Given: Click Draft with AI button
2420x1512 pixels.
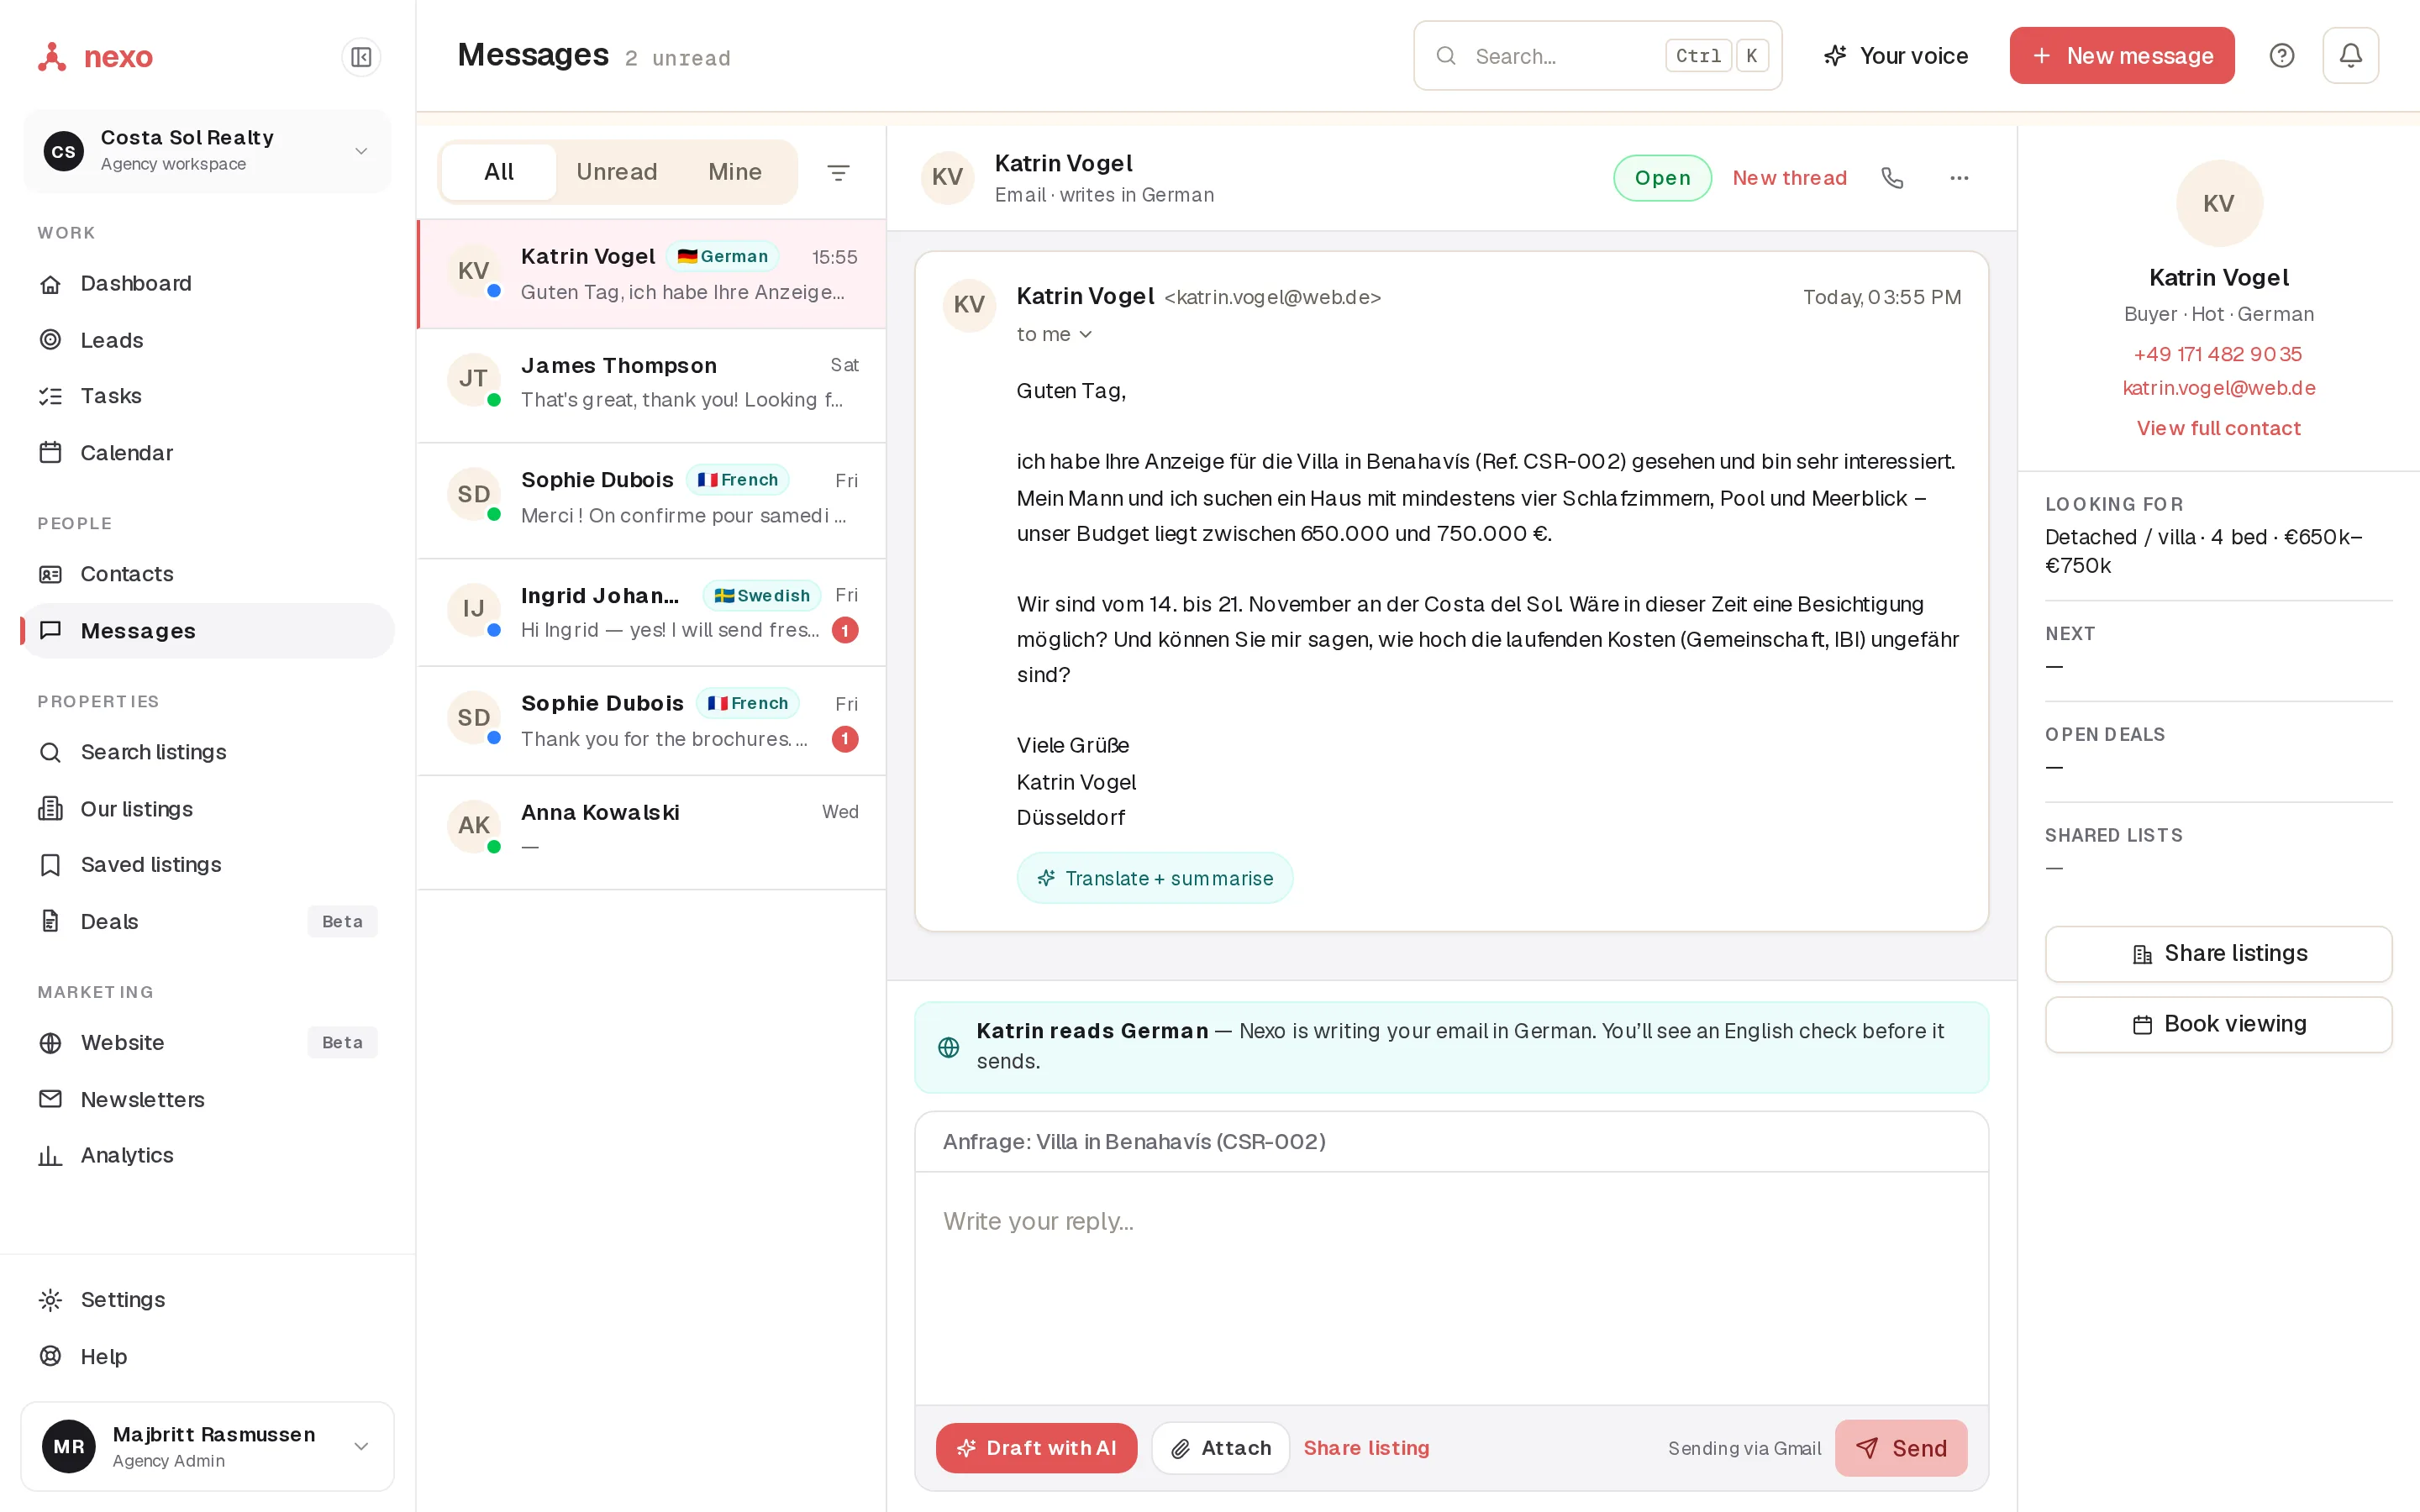Looking at the screenshot, I should point(1036,1448).
